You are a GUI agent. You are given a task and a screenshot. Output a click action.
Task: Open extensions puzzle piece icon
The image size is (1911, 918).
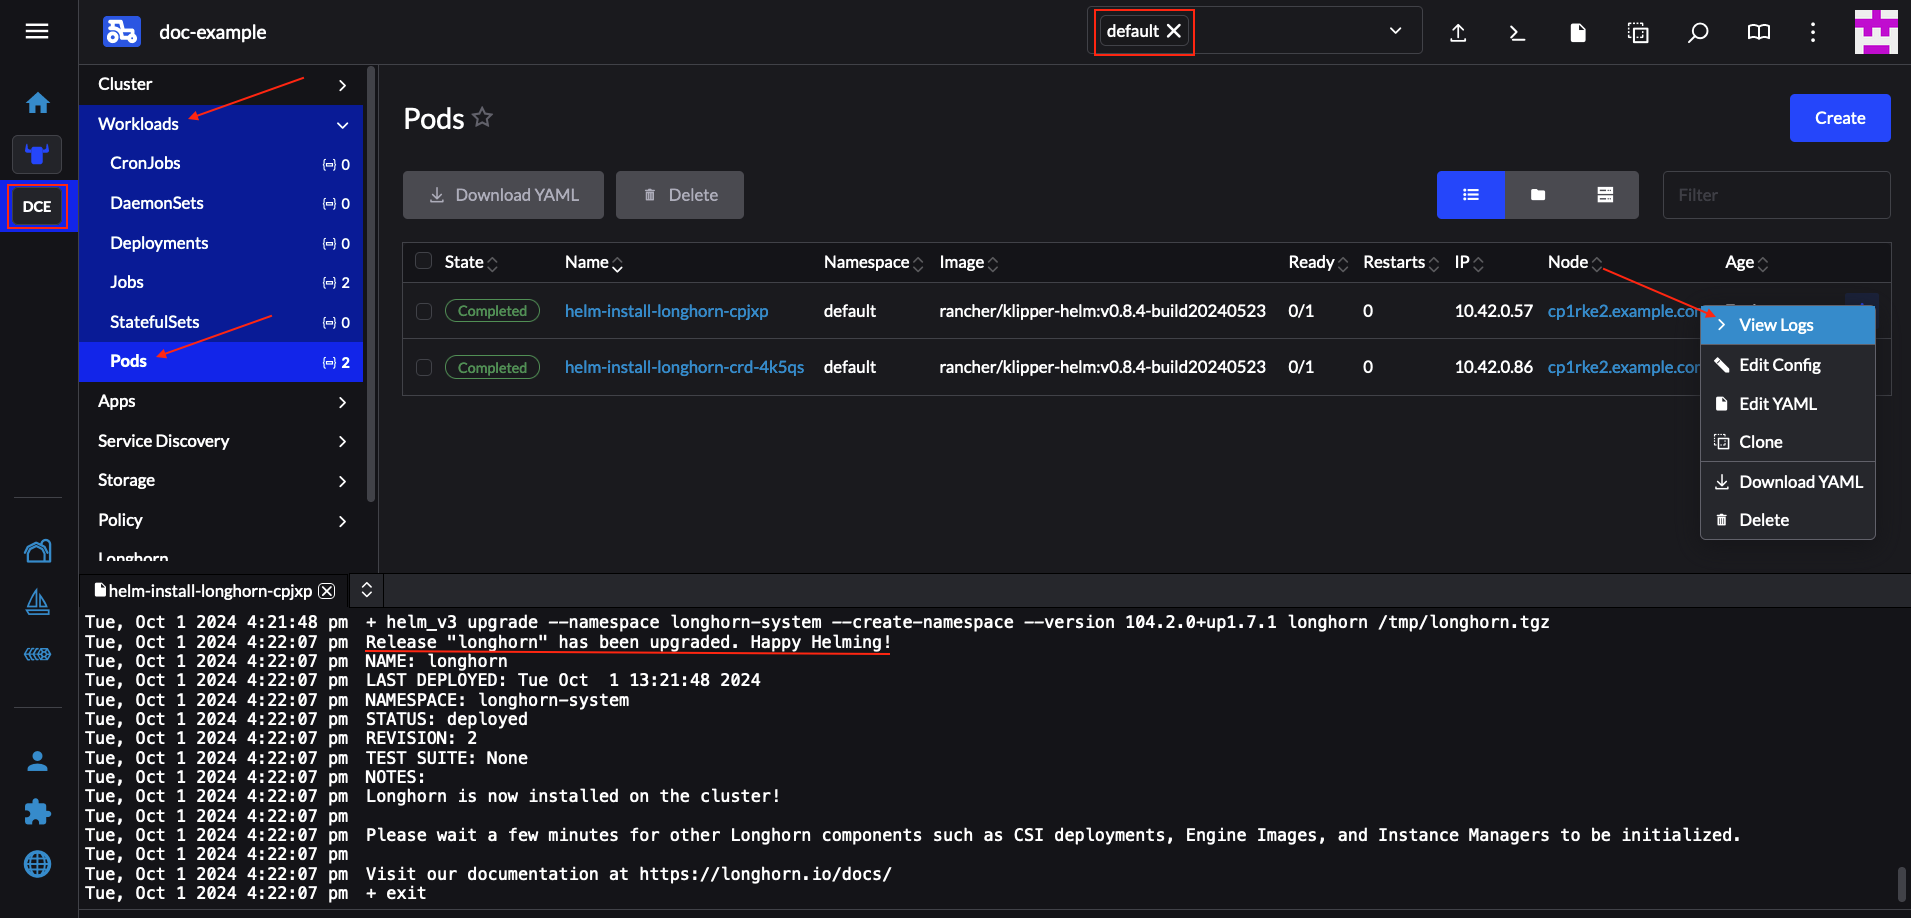[38, 812]
